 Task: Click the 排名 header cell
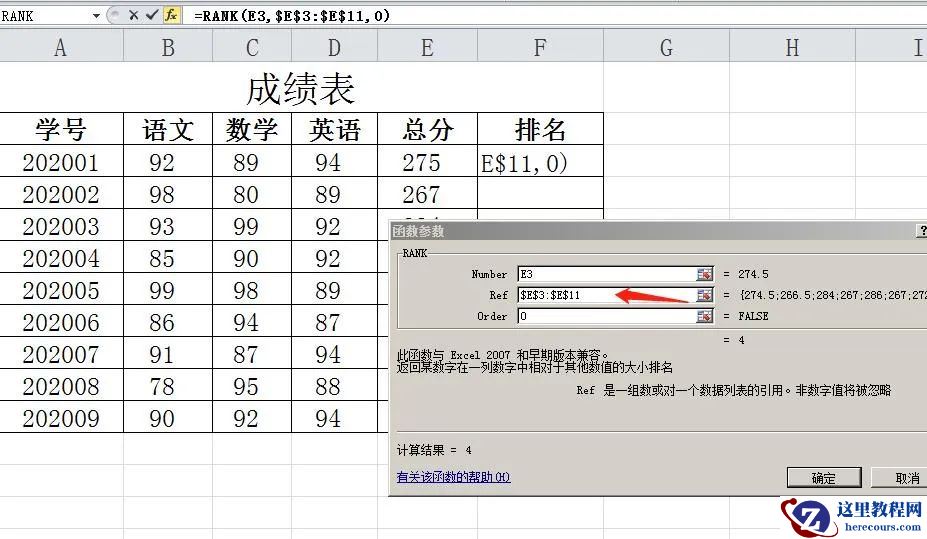pyautogui.click(x=540, y=129)
